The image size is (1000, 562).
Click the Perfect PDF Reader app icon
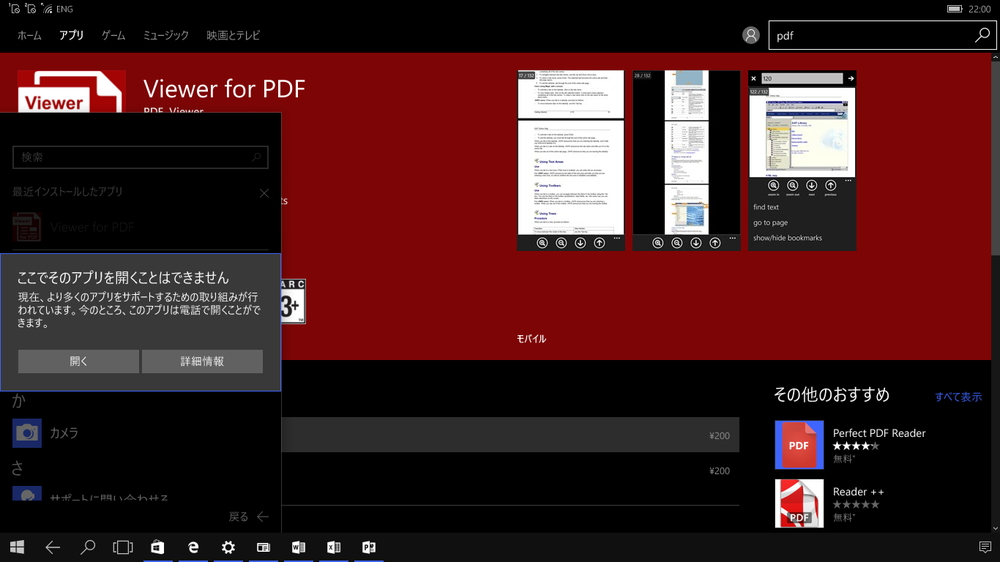tap(798, 445)
